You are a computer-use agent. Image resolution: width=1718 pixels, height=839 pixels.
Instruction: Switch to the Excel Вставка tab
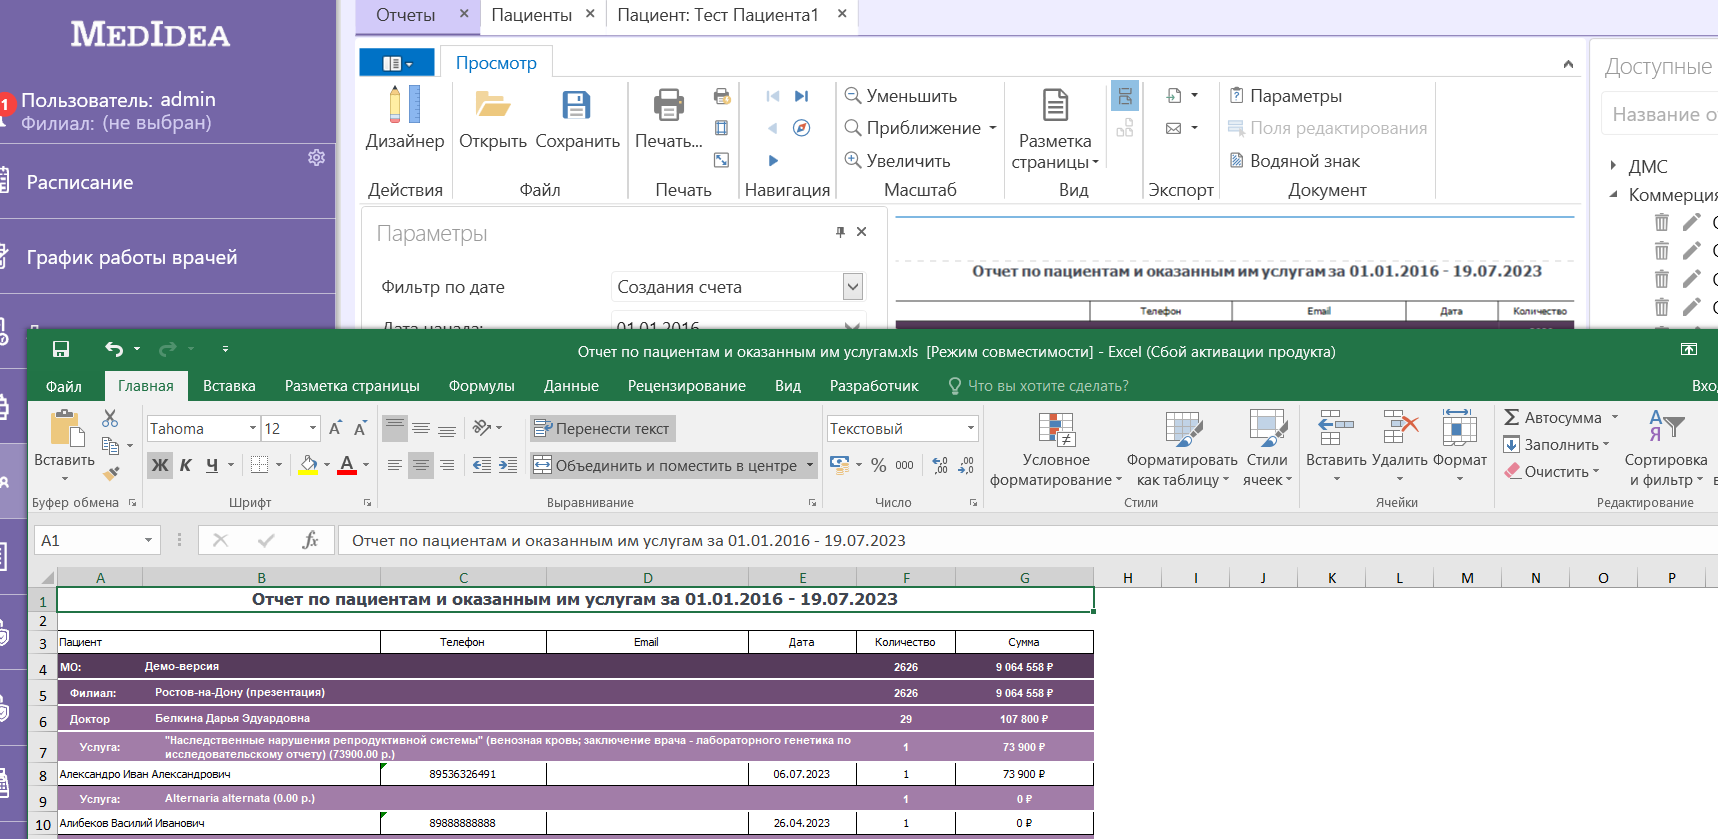[x=229, y=386]
